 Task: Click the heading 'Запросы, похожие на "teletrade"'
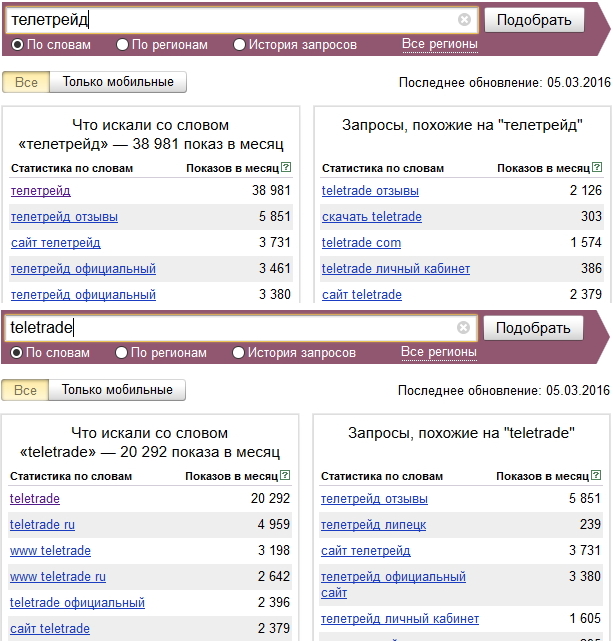[461, 433]
